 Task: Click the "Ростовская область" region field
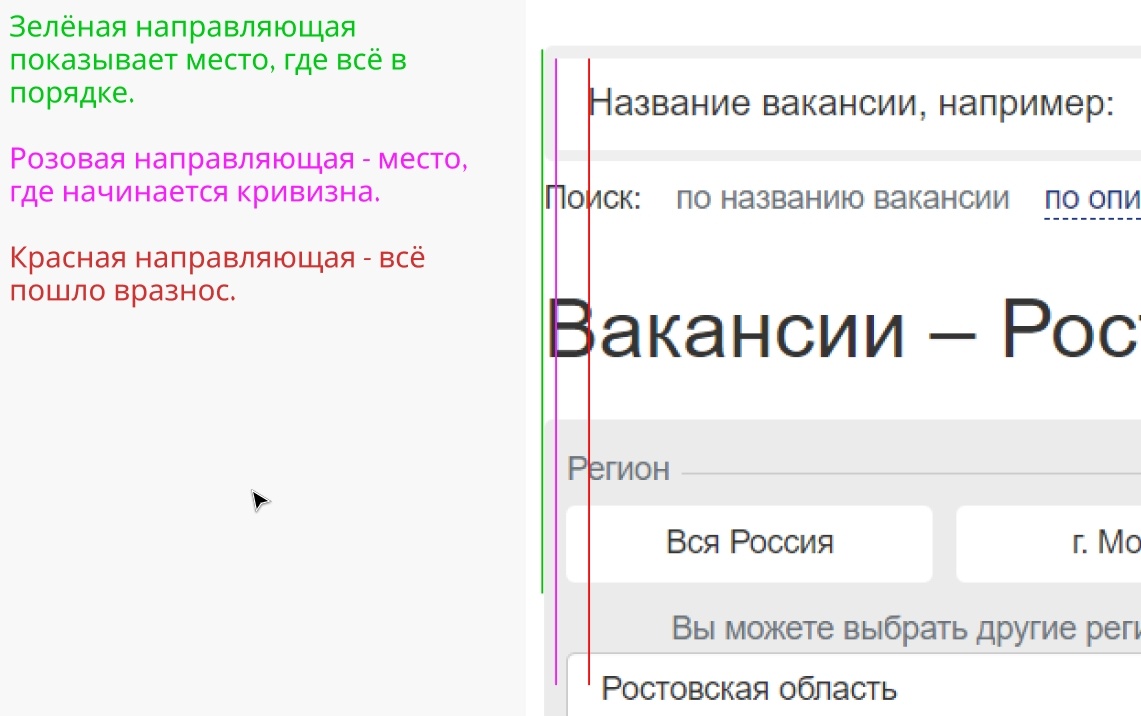coord(750,688)
